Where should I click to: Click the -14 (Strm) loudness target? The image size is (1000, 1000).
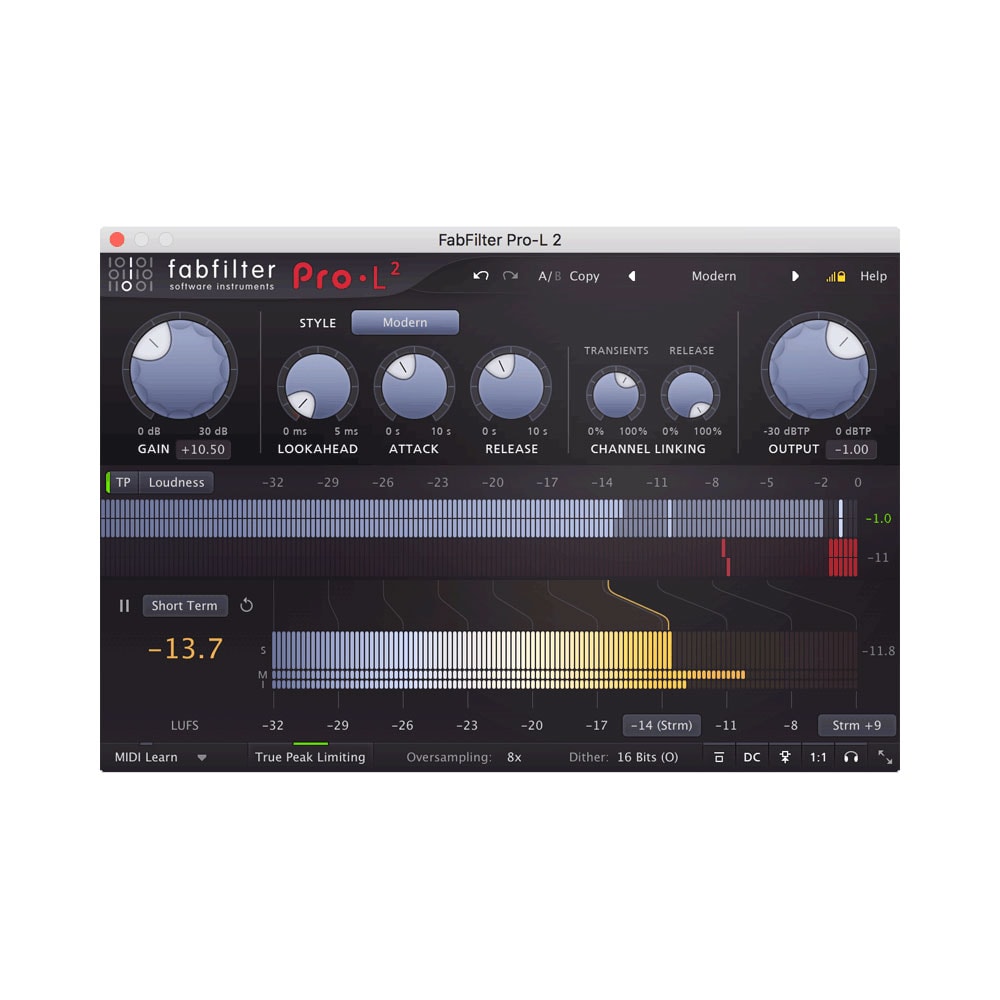click(661, 725)
